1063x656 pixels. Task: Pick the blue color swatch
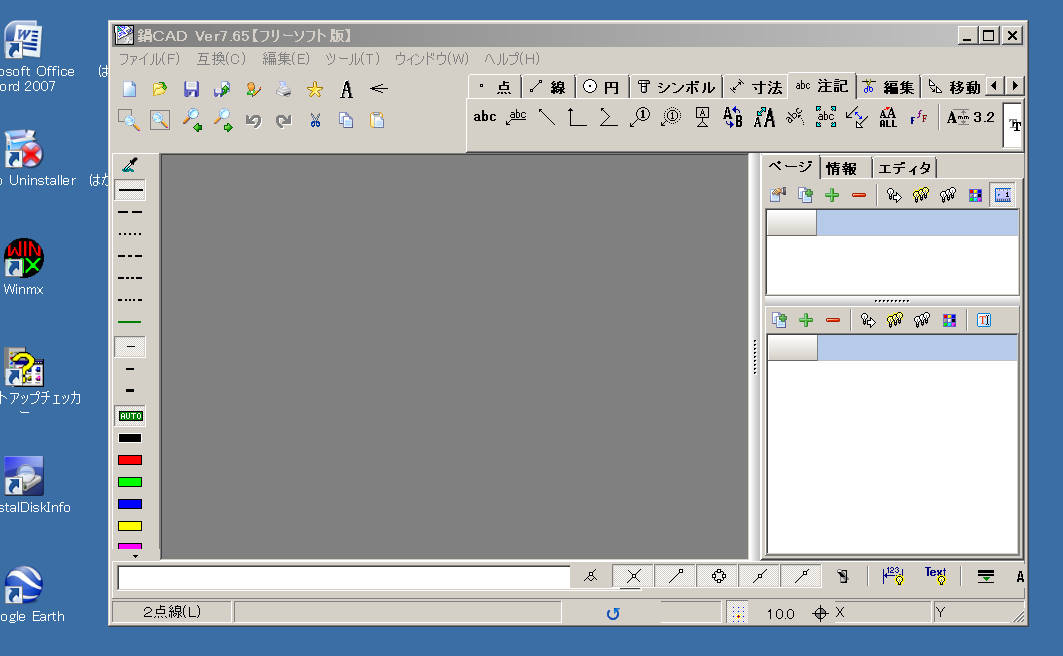129,504
